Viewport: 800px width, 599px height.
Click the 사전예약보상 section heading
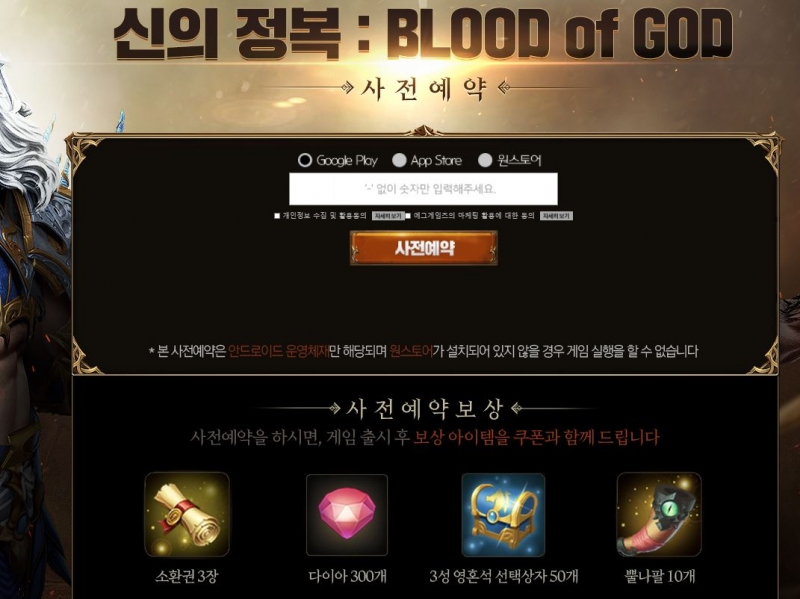(x=424, y=409)
